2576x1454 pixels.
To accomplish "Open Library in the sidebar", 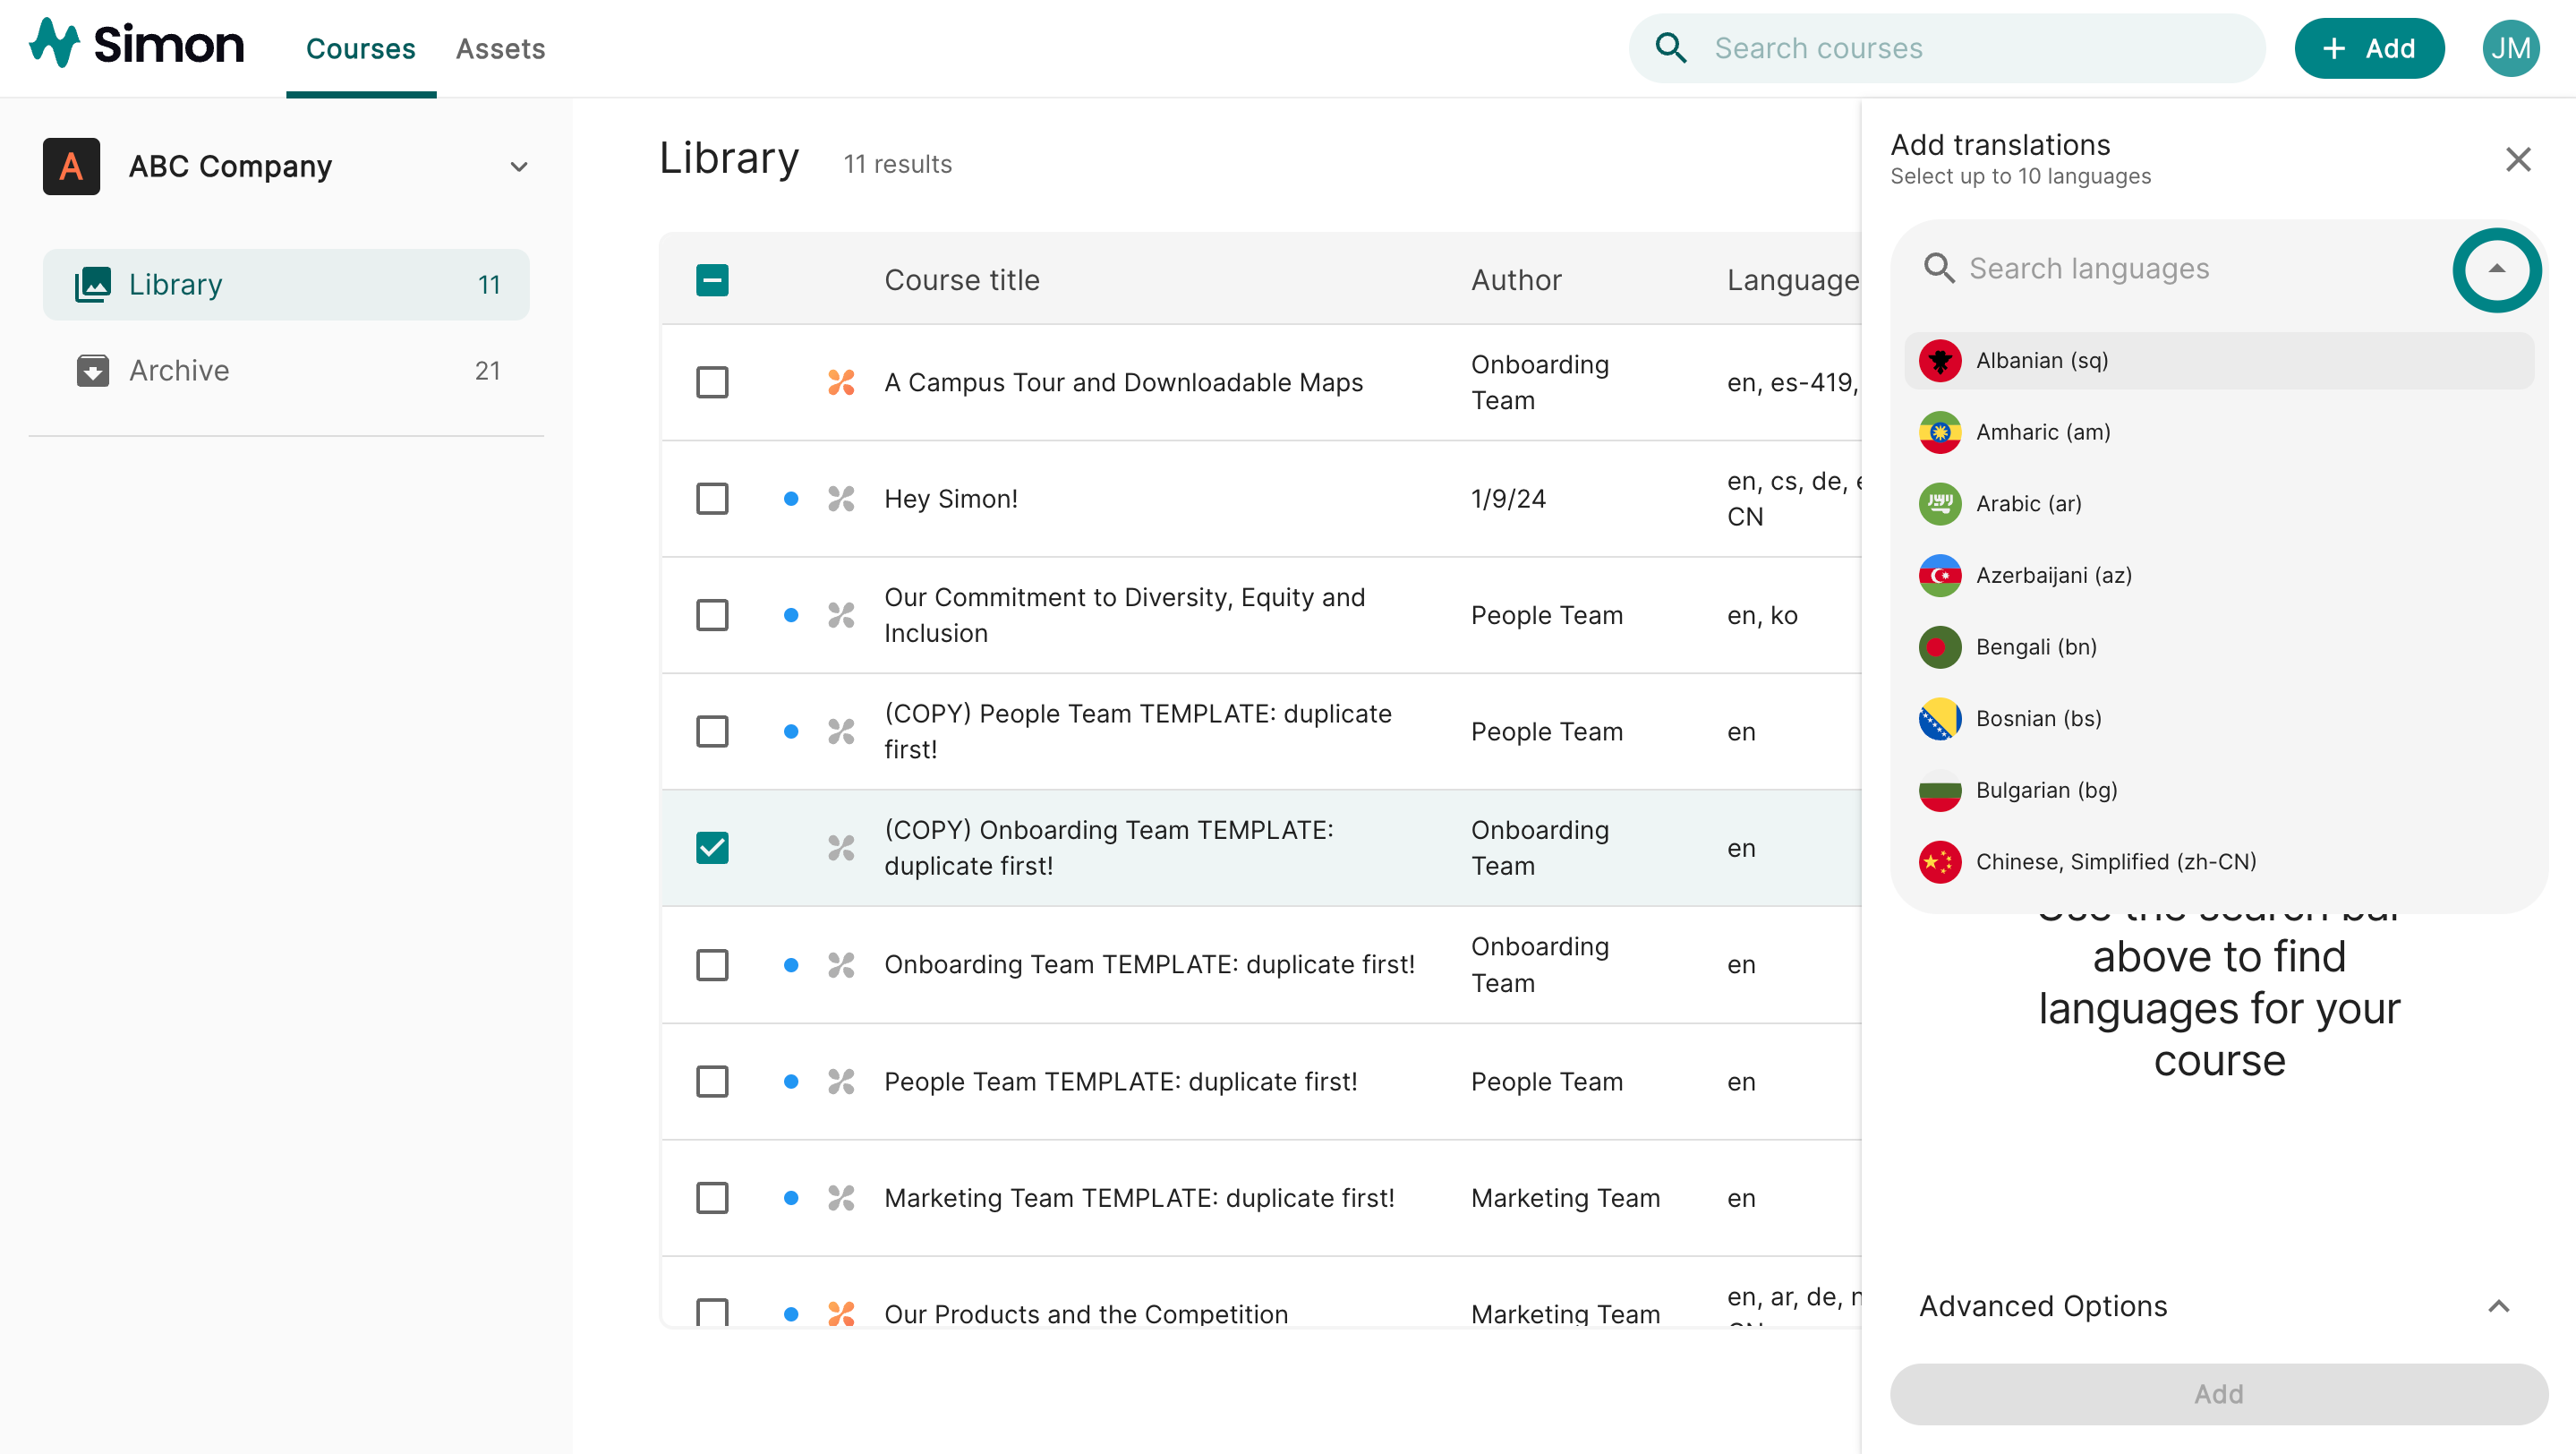I will [x=286, y=284].
